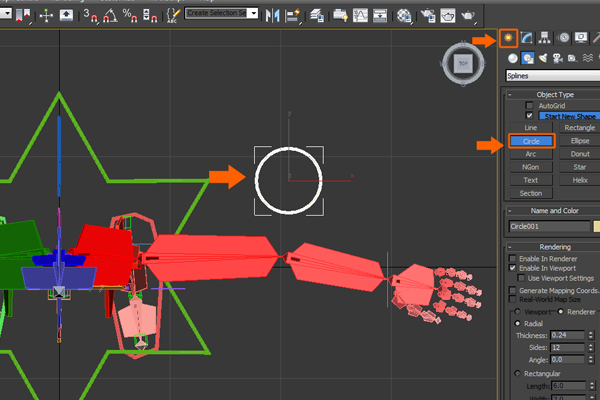Screen dimensions: 600x400
Task: Open the Manage Layers dialog
Action: coord(317,16)
